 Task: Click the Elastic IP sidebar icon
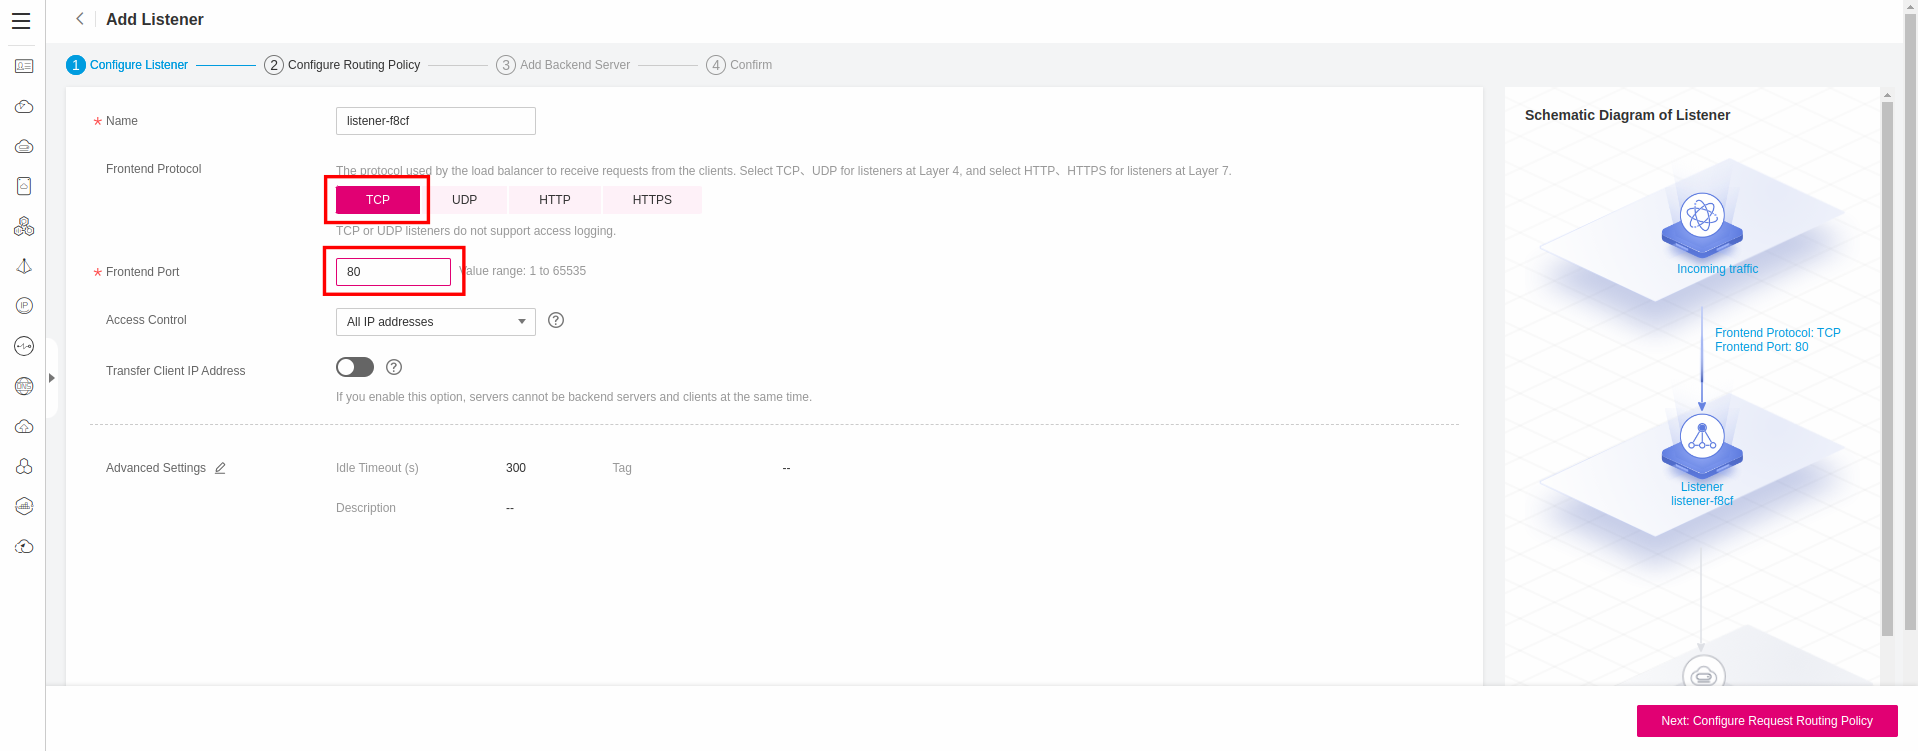24,306
